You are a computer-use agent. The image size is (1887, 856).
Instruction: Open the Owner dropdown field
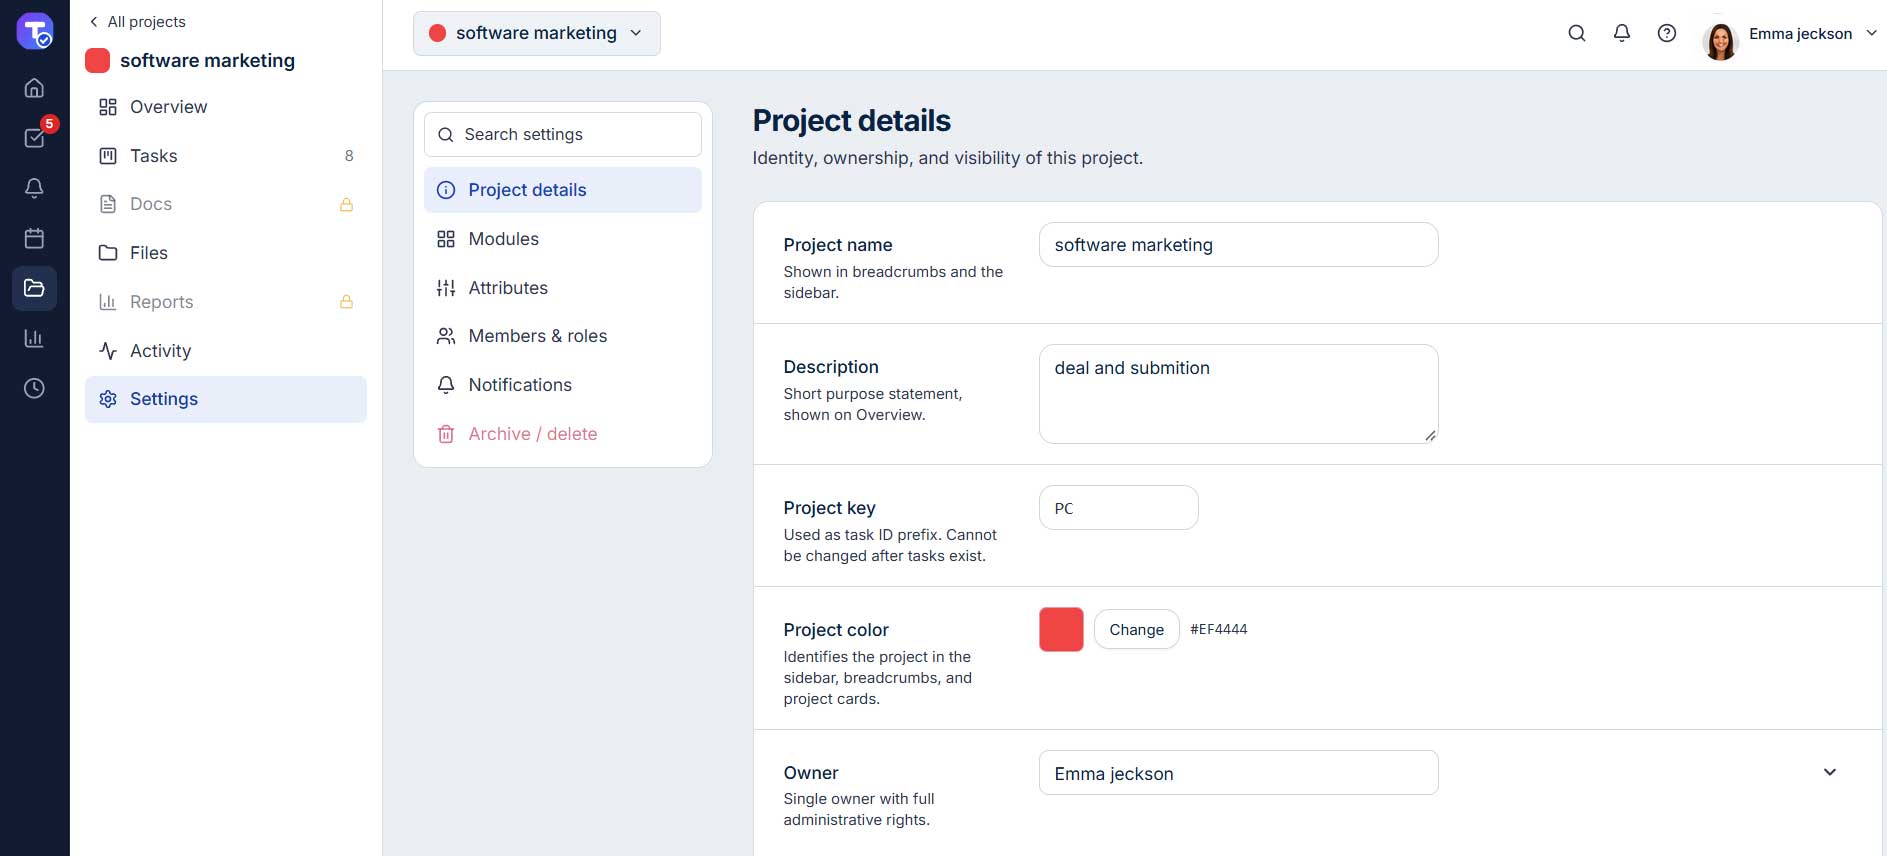click(x=1239, y=773)
